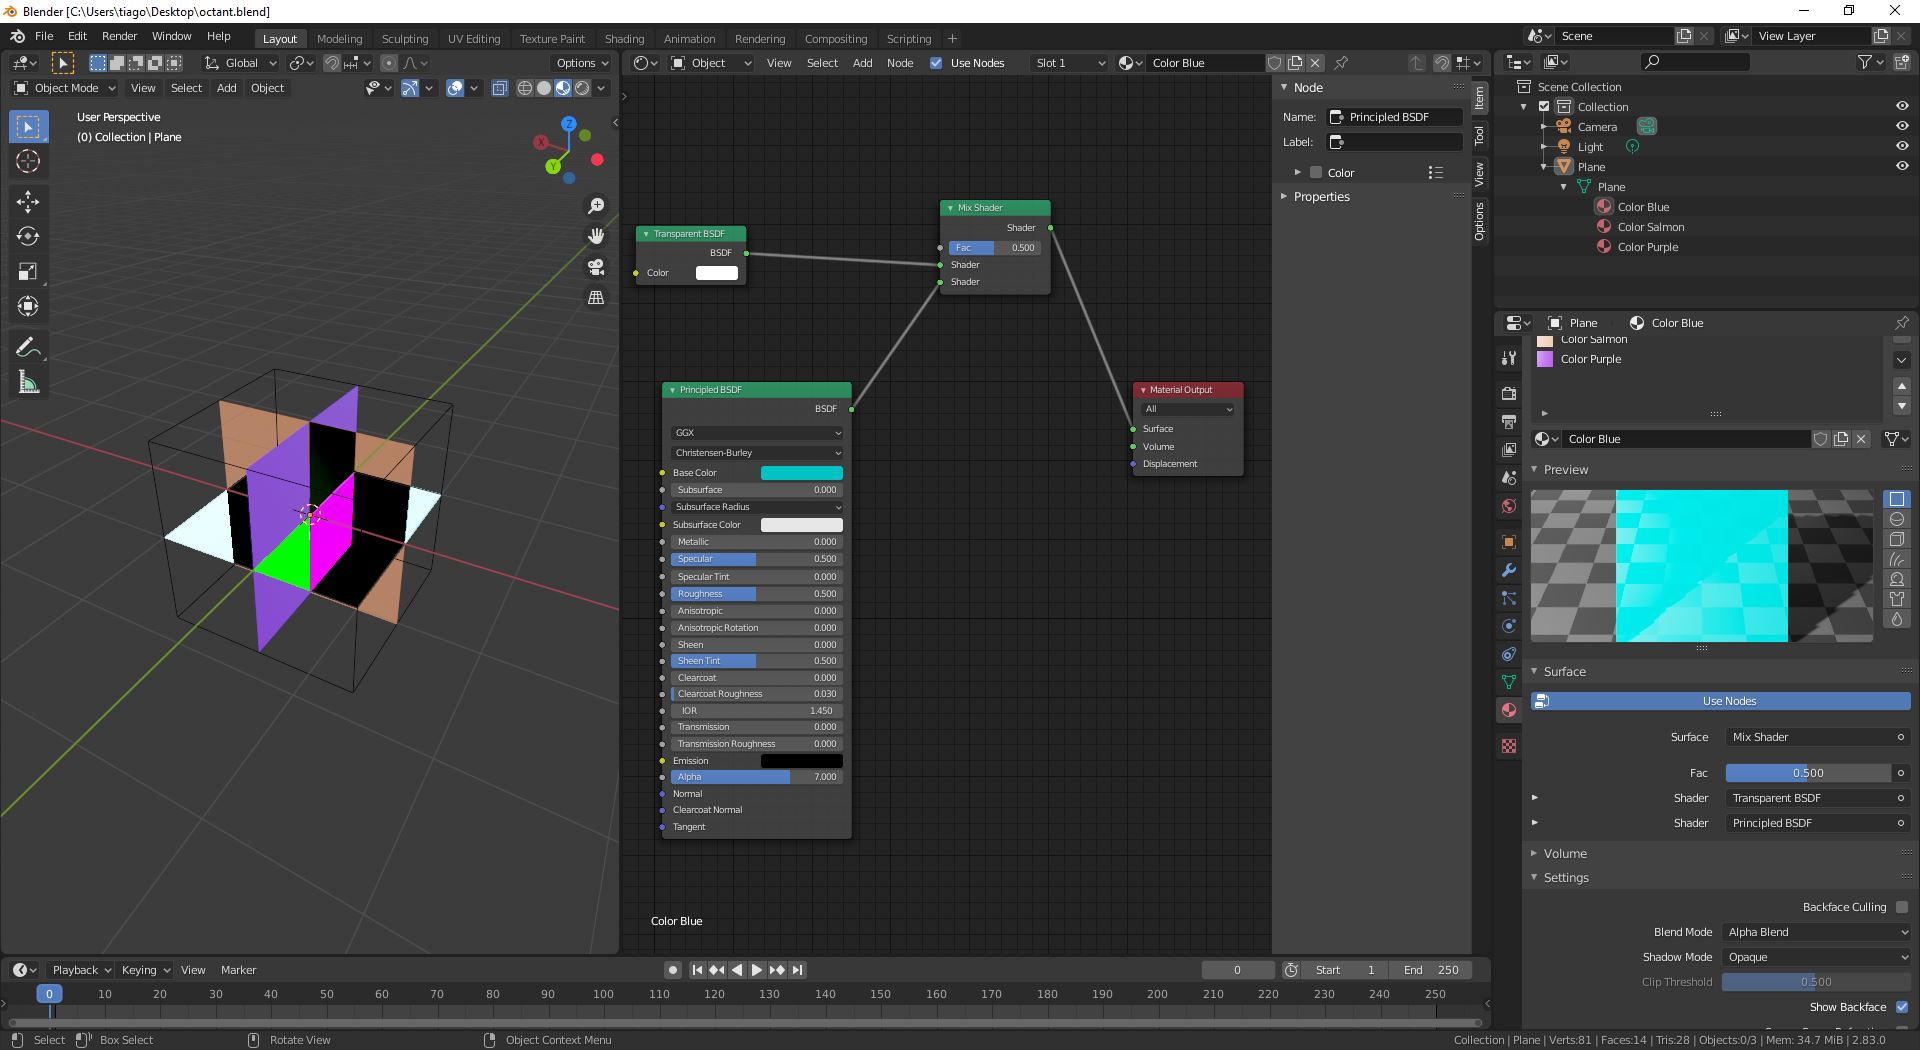
Task: Open the Keying popover in timeline
Action: coord(145,970)
